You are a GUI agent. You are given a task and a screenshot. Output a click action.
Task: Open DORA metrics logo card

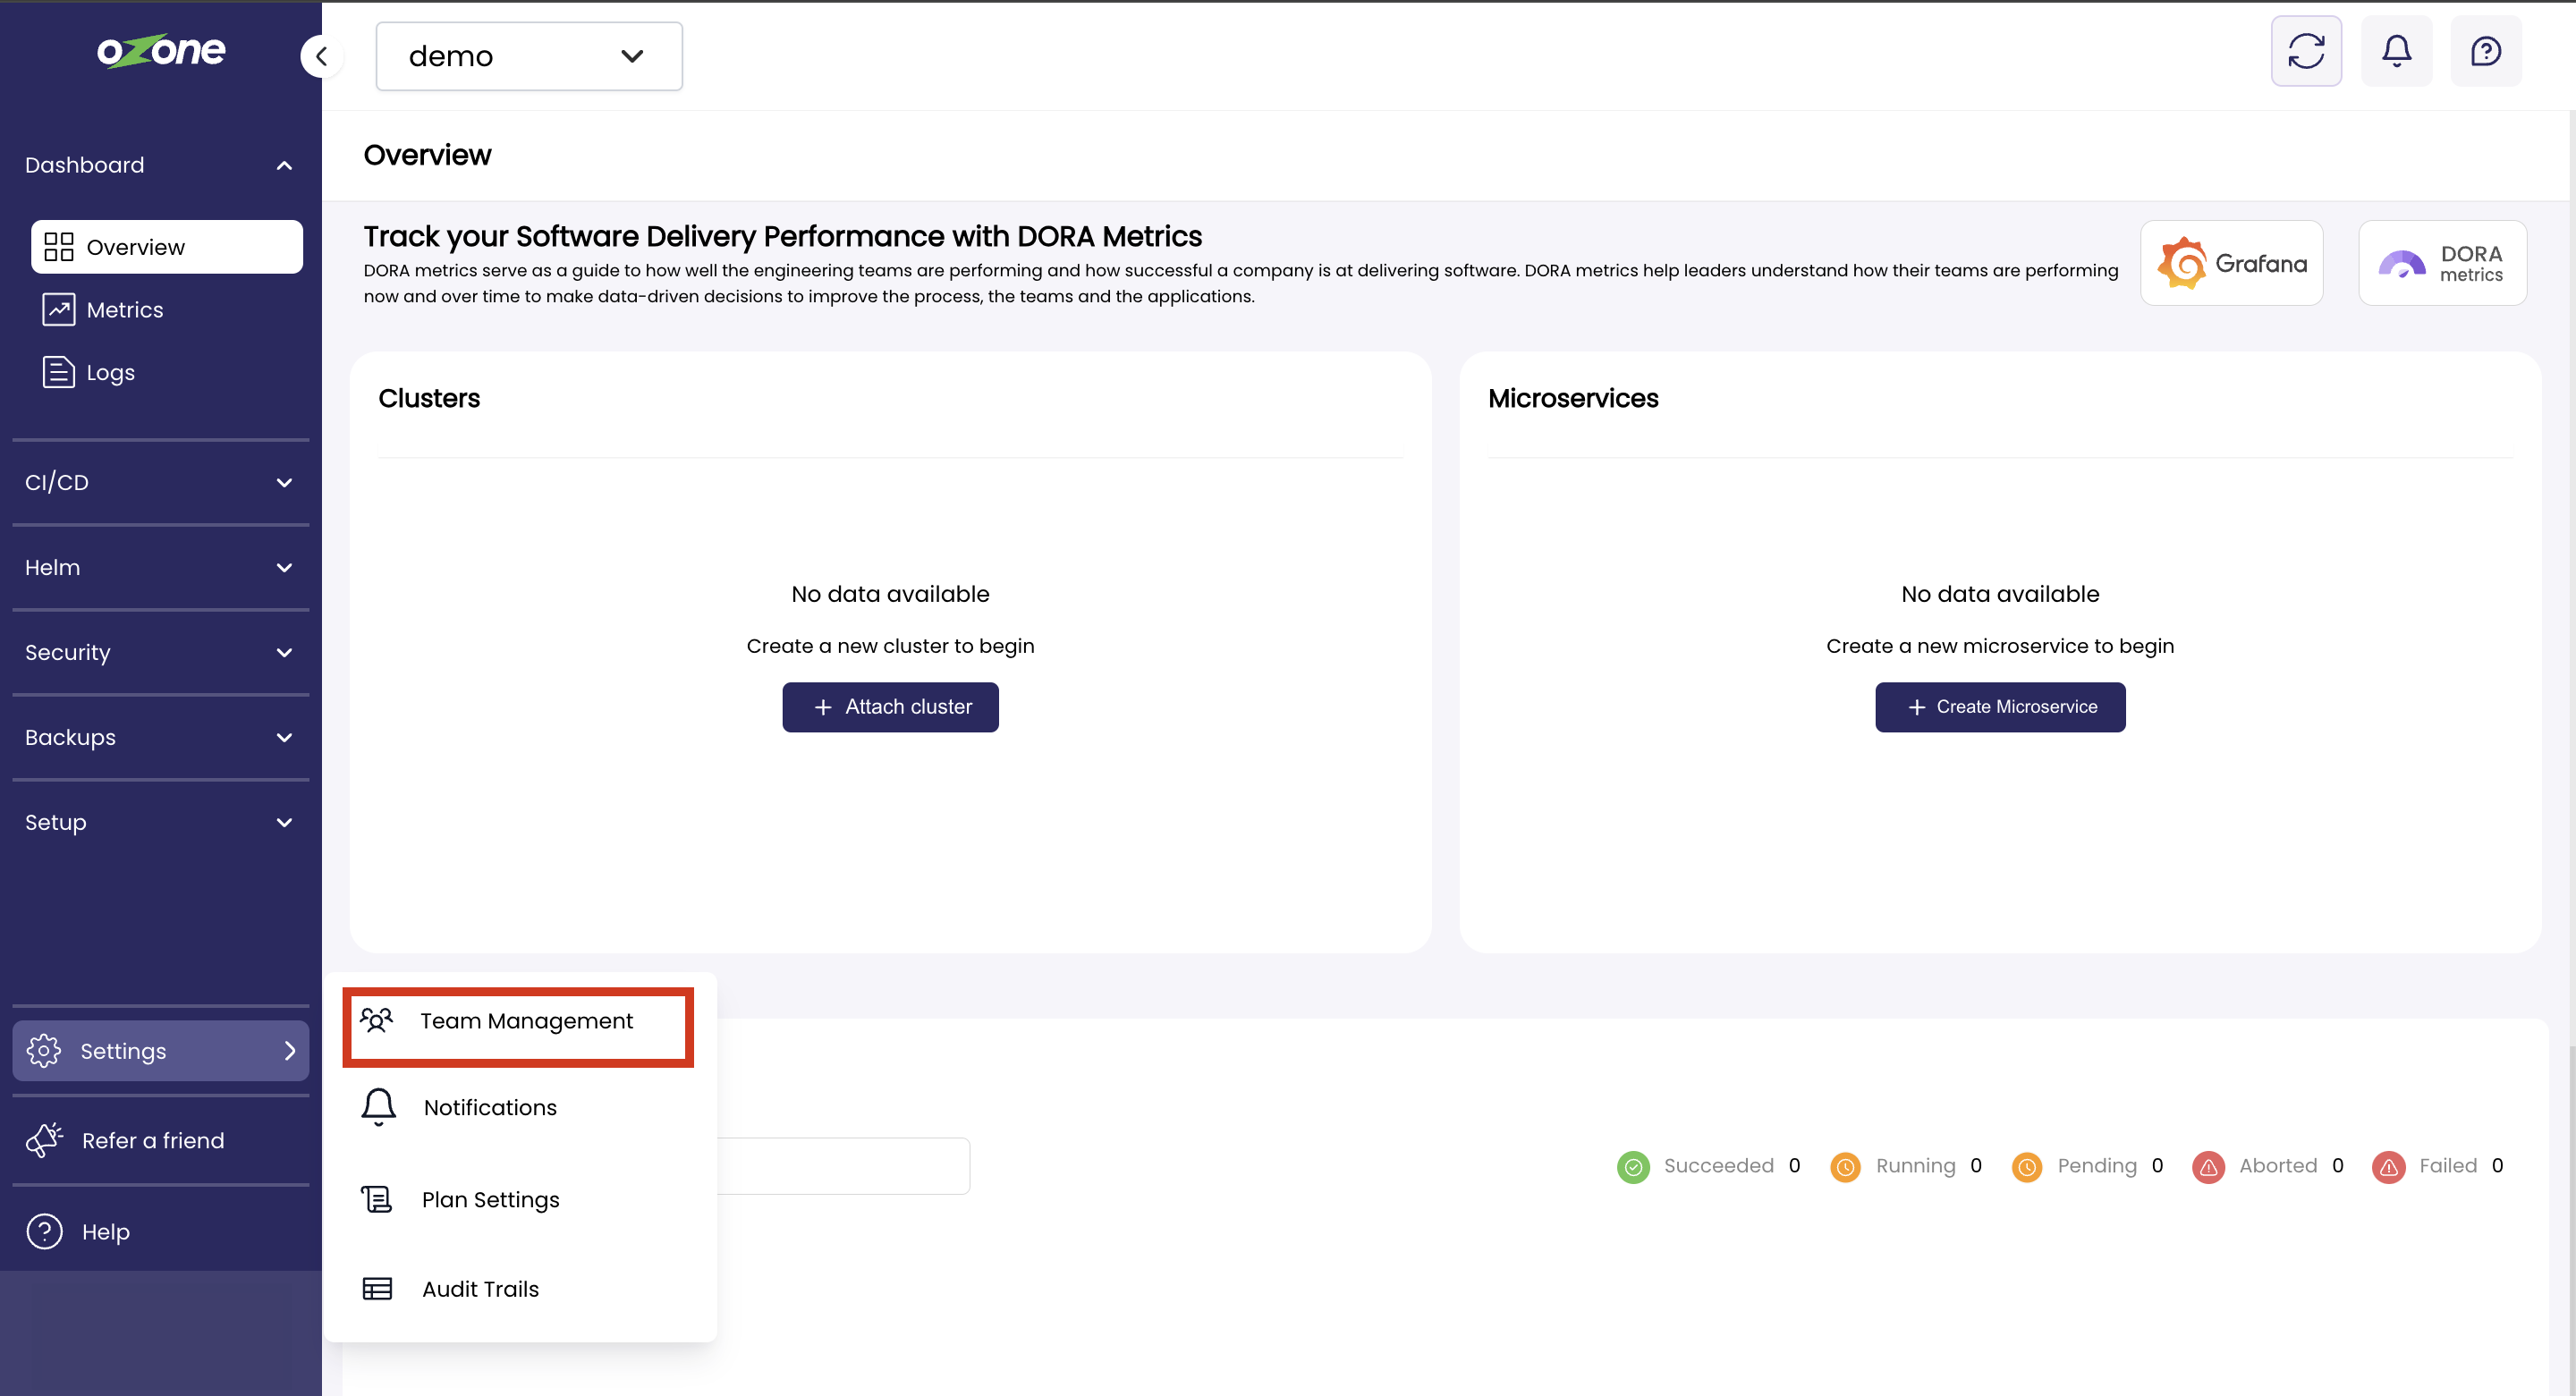click(x=2442, y=263)
